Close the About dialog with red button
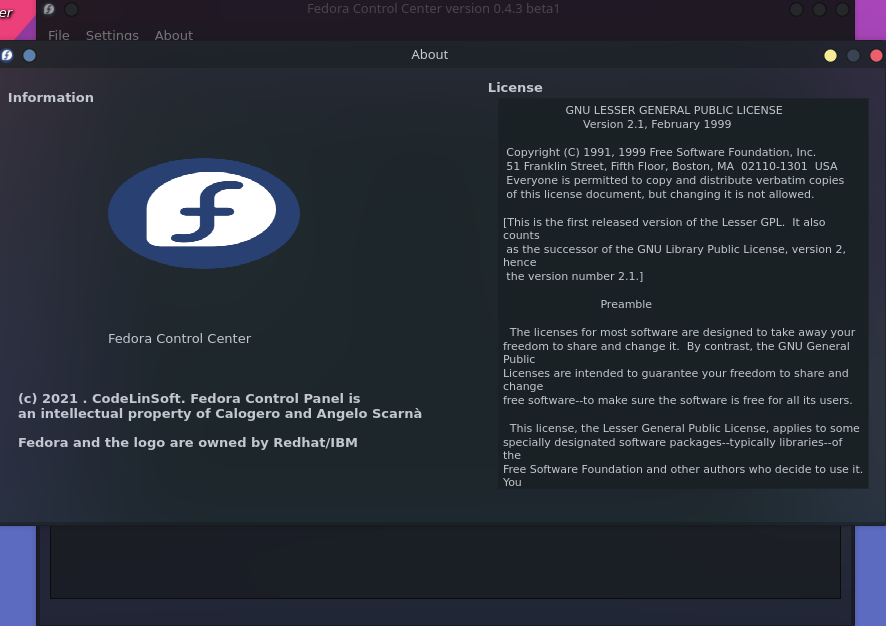The width and height of the screenshot is (886, 626). [x=876, y=55]
